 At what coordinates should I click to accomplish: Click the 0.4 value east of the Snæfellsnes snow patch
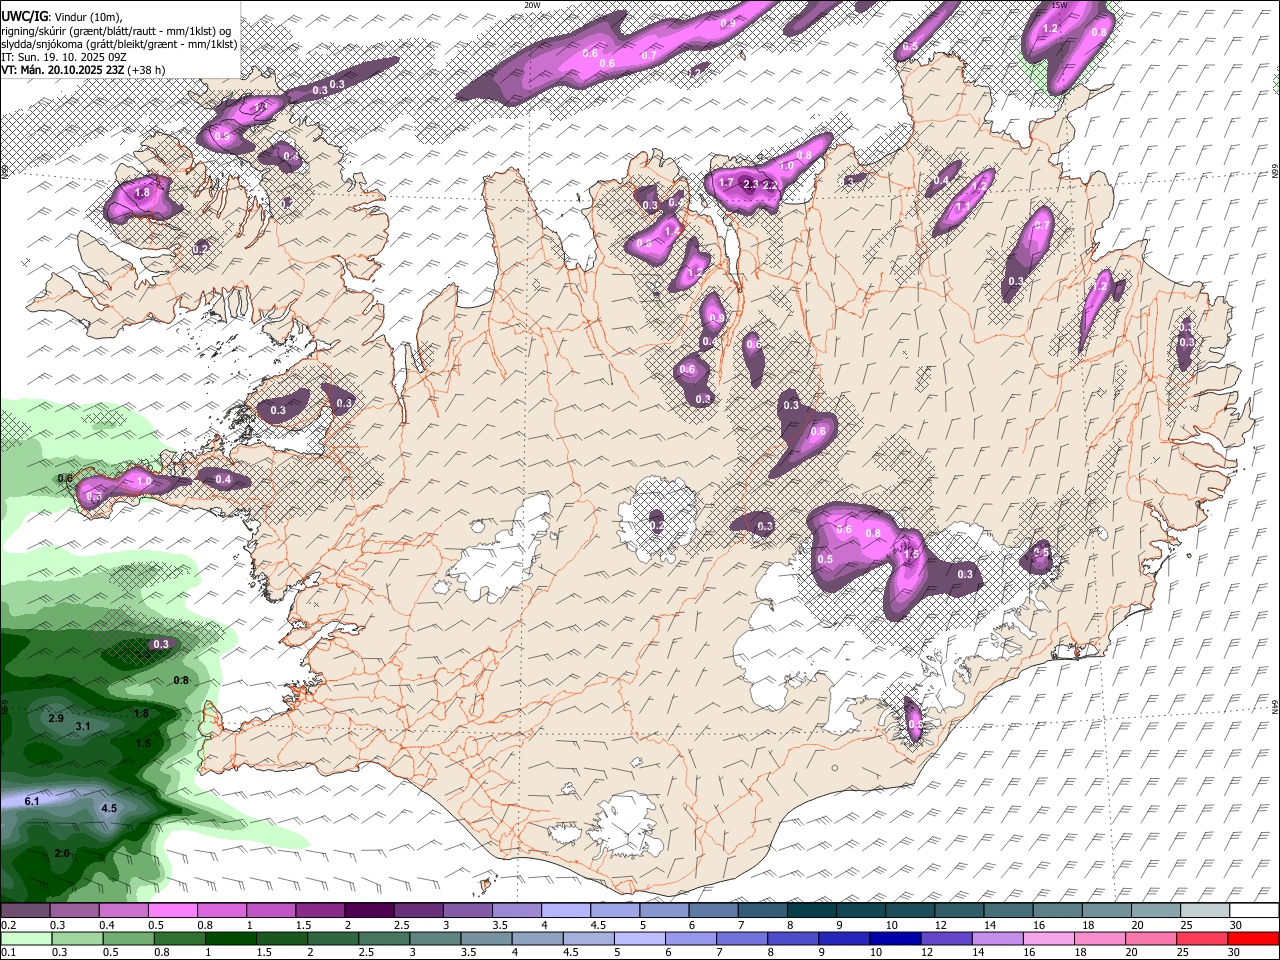pos(223,480)
